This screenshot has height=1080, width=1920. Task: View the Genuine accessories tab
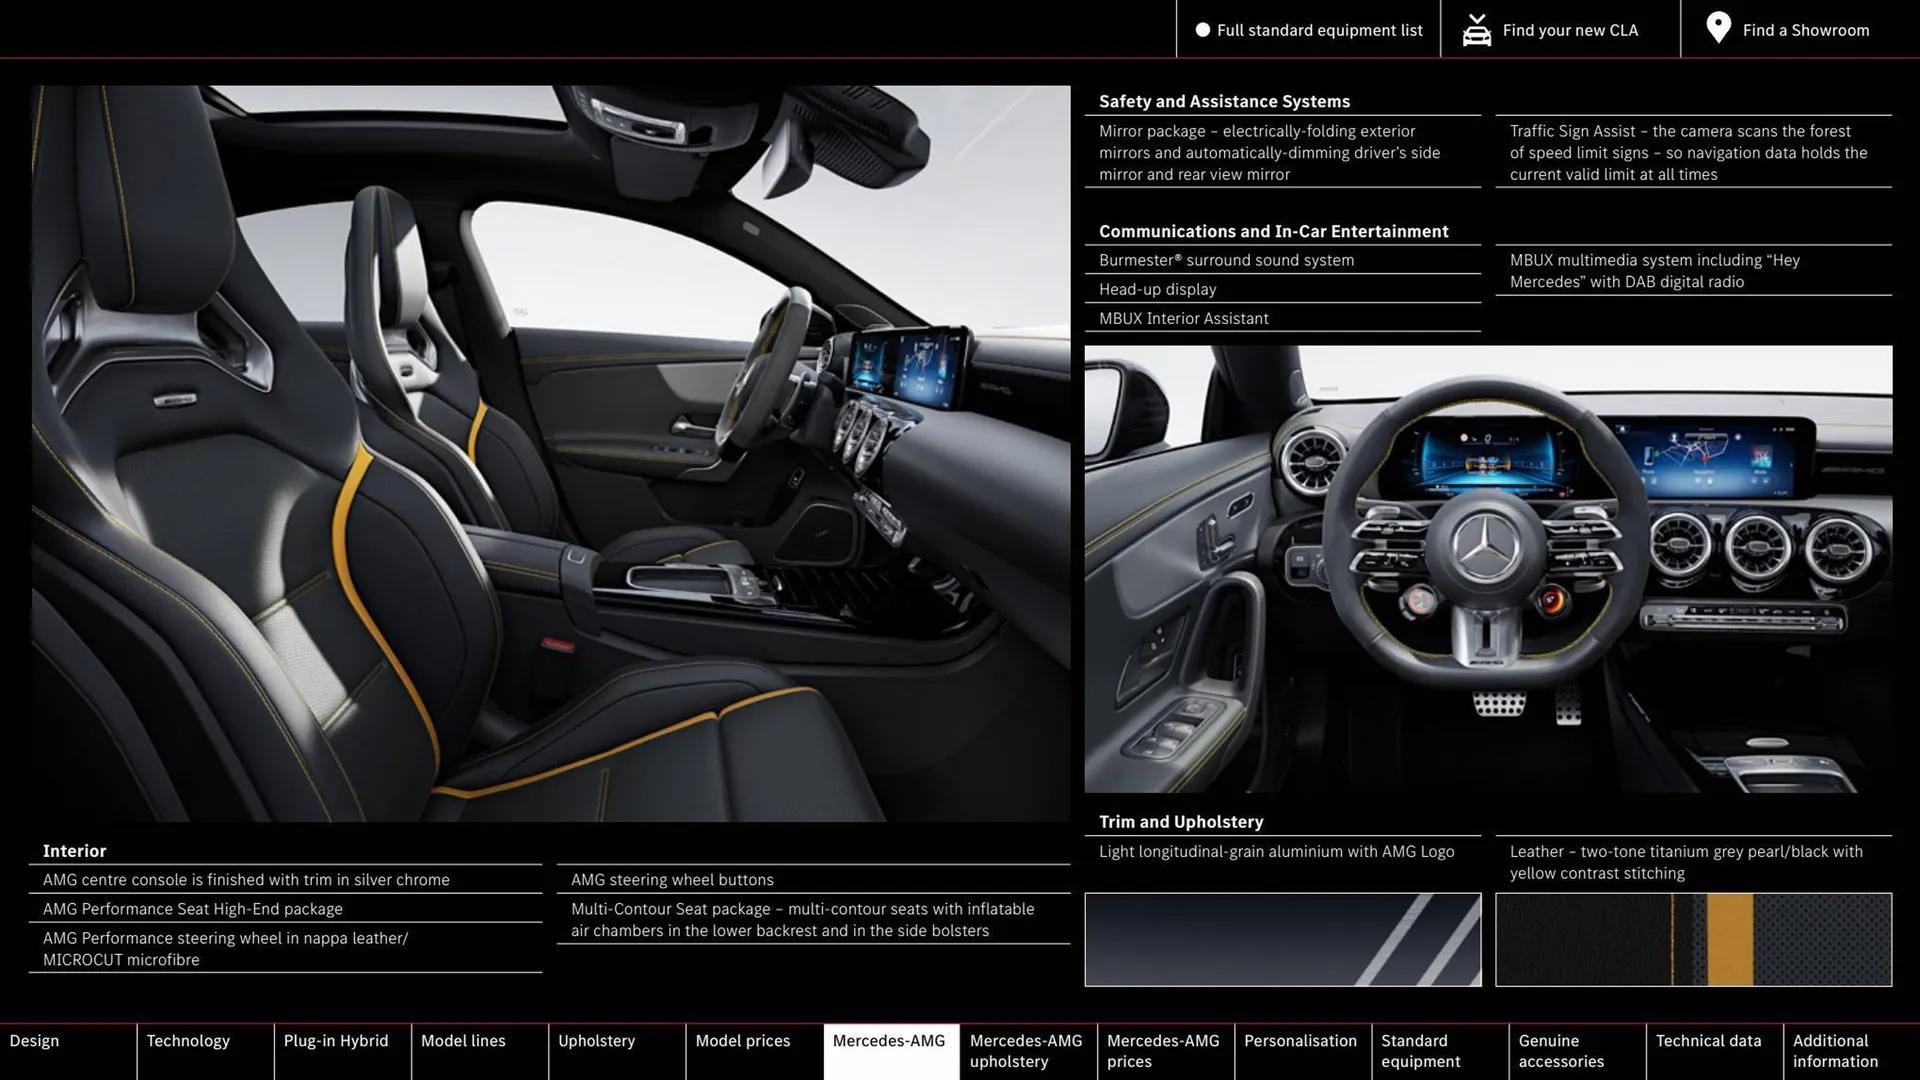tap(1560, 1050)
